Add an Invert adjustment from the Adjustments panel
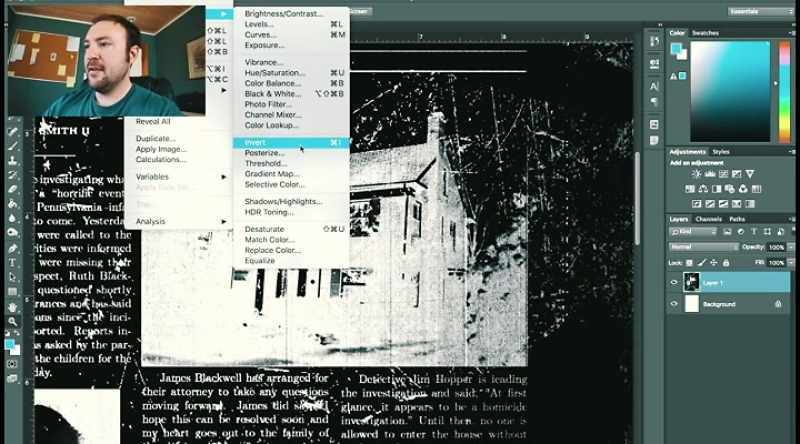Screen dimensions: 800x444 pos(696,204)
